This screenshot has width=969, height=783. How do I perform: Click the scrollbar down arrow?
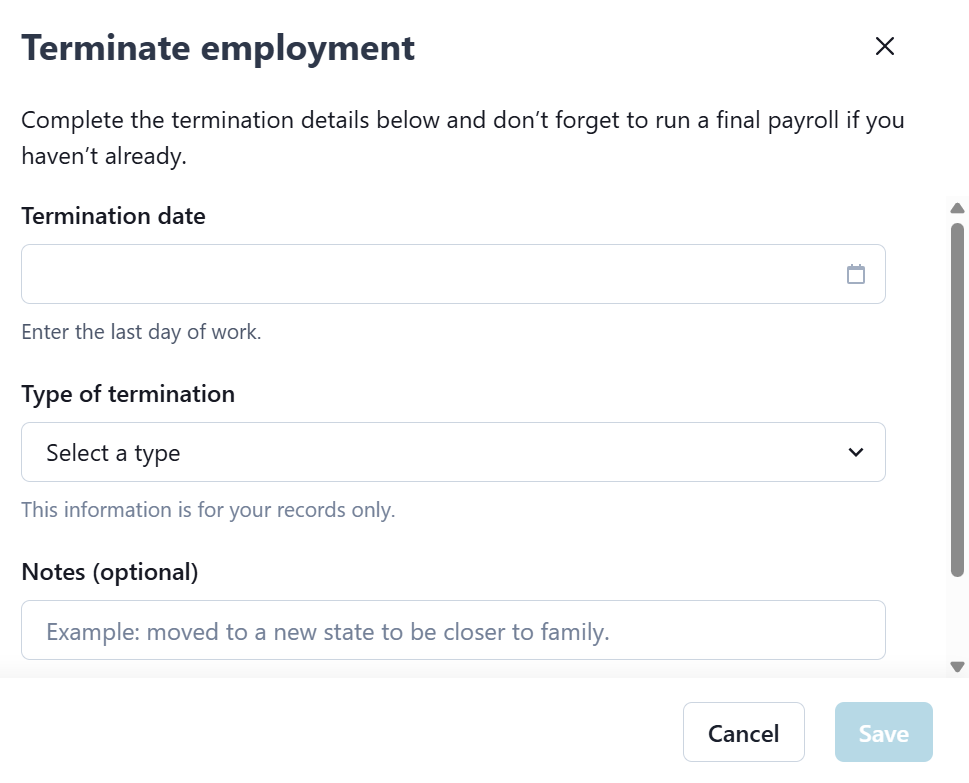(x=957, y=666)
